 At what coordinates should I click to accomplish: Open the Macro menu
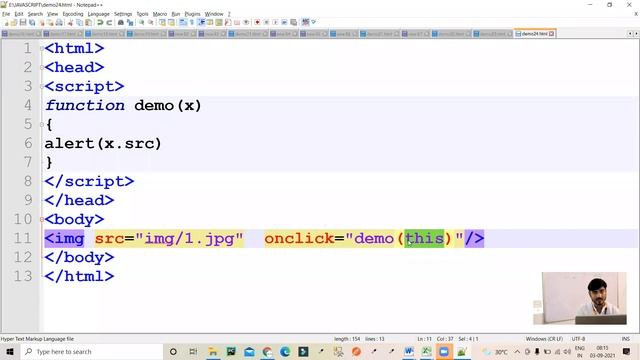tap(160, 14)
